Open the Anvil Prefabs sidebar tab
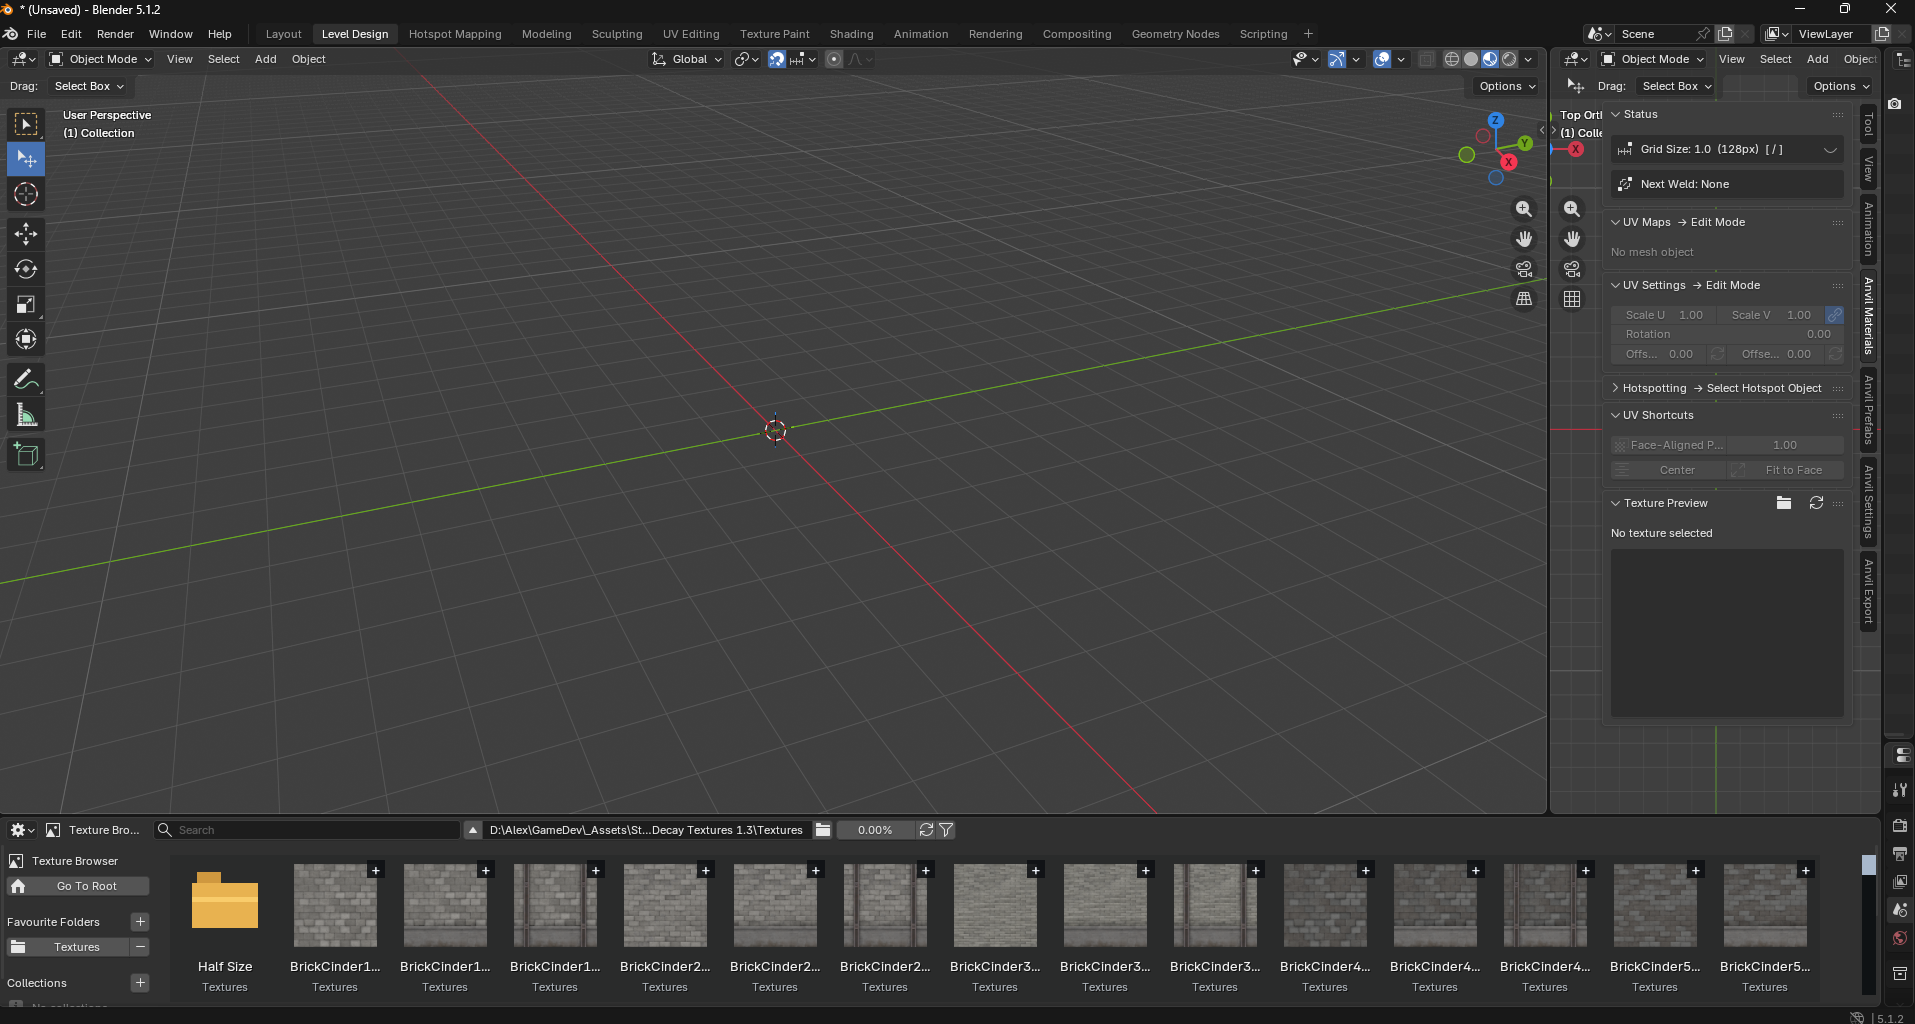The width and height of the screenshot is (1915, 1024). click(1868, 408)
